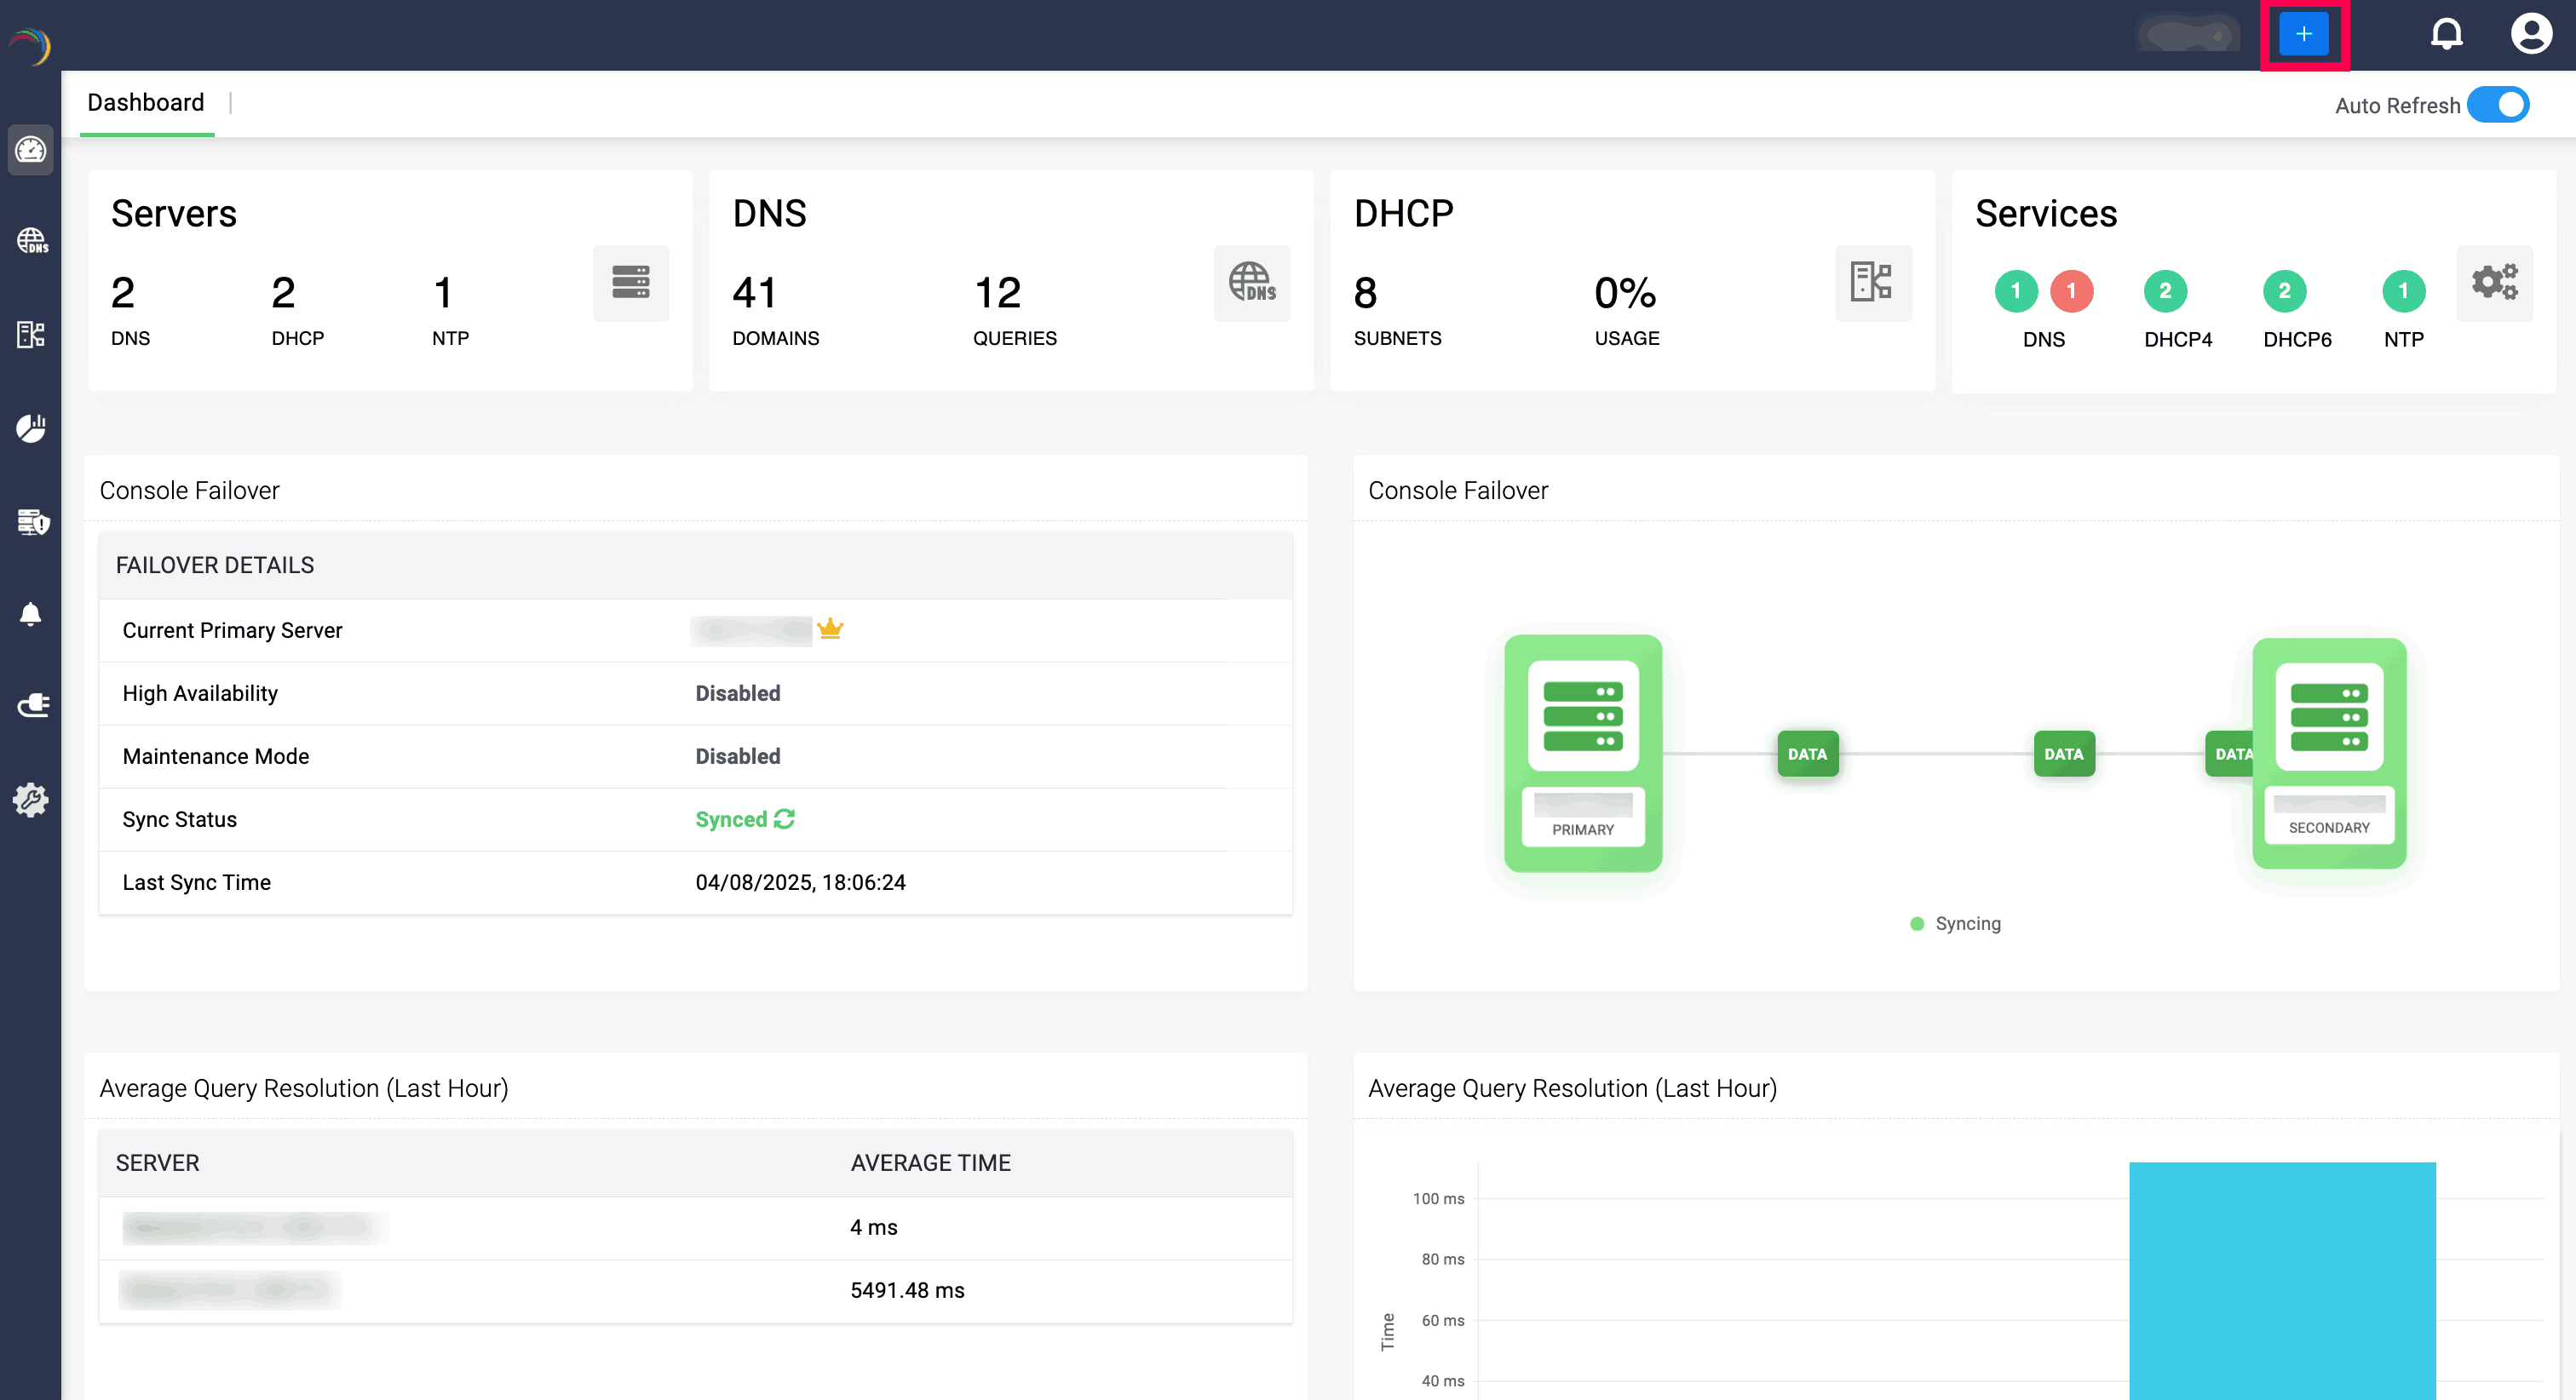The height and width of the screenshot is (1400, 2576).
Task: Toggle the Auto Refresh switch
Action: click(x=2498, y=105)
